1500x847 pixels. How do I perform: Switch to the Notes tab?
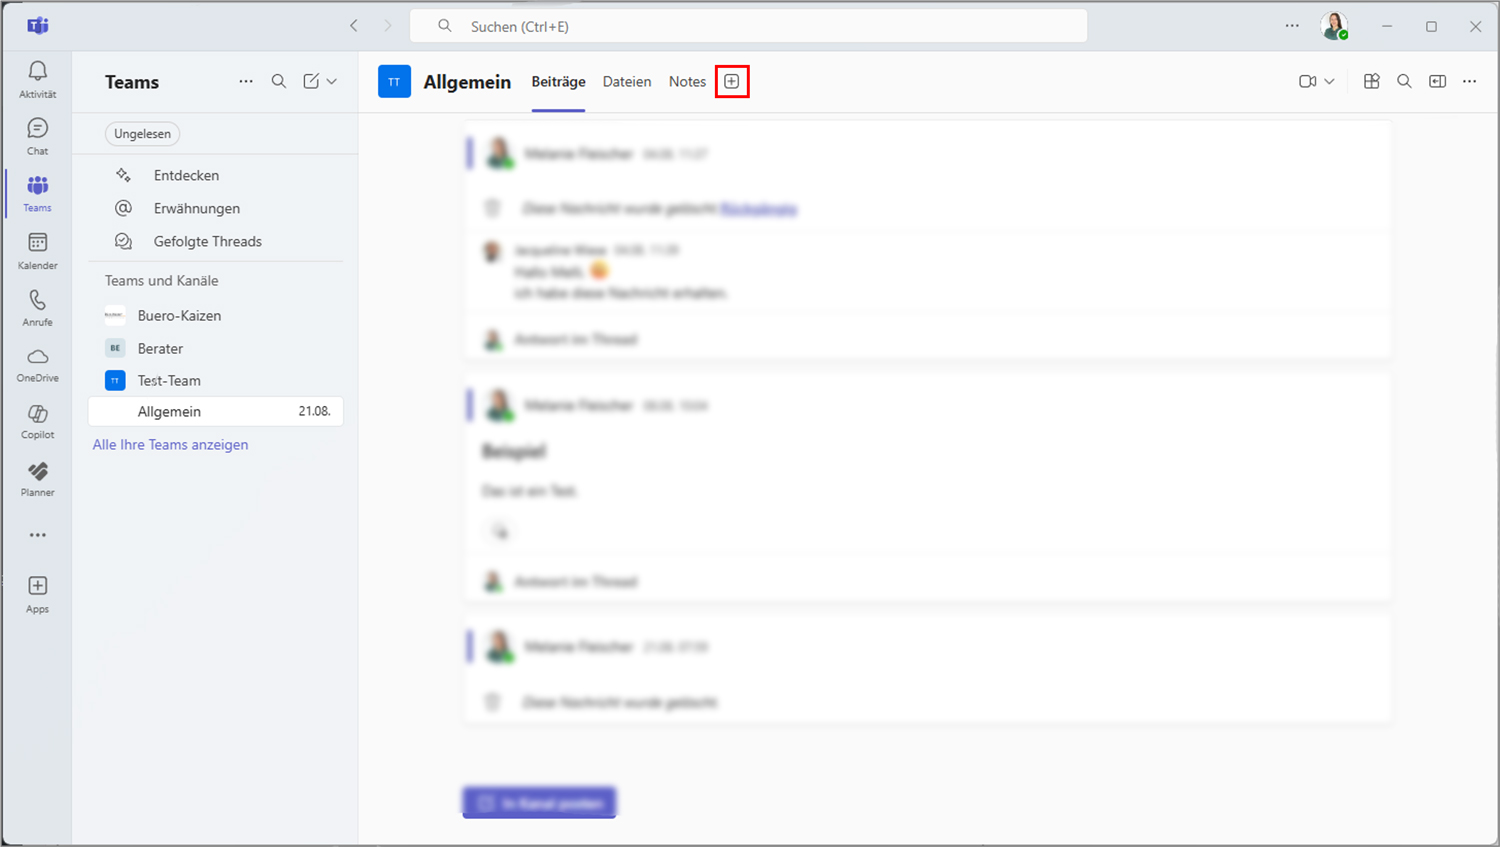click(x=687, y=82)
